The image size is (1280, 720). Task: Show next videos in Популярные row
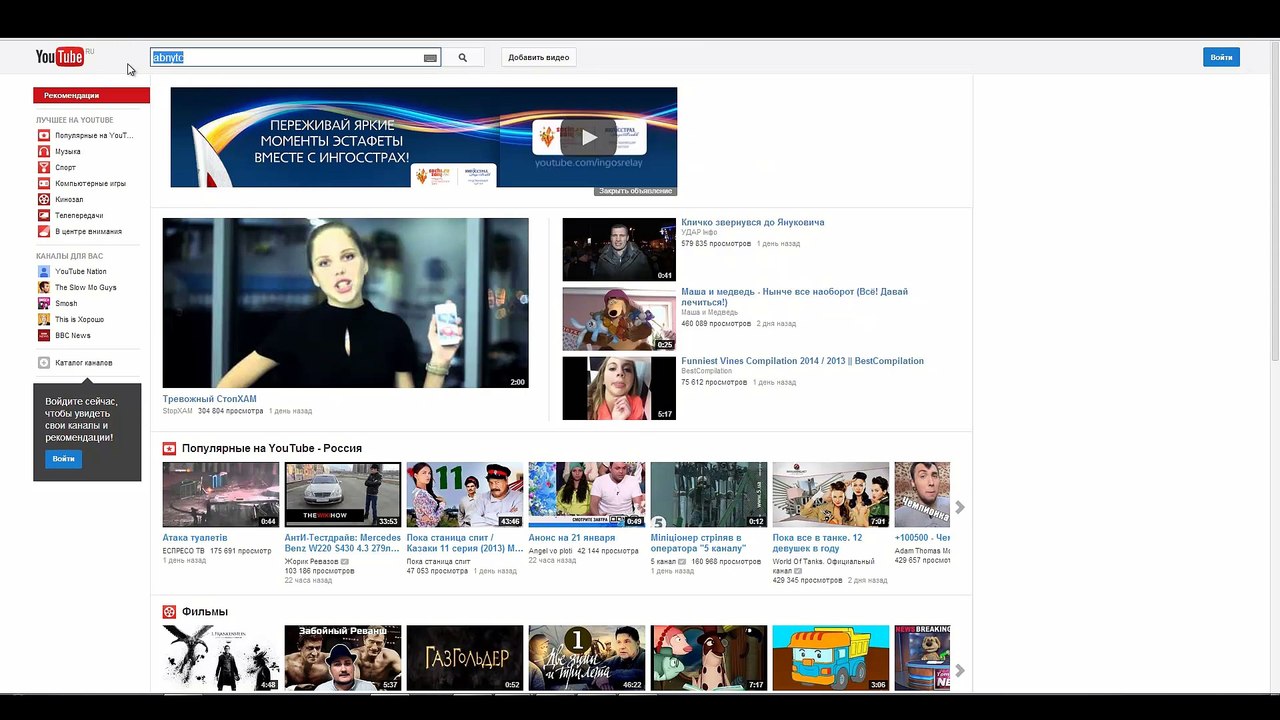pos(960,507)
